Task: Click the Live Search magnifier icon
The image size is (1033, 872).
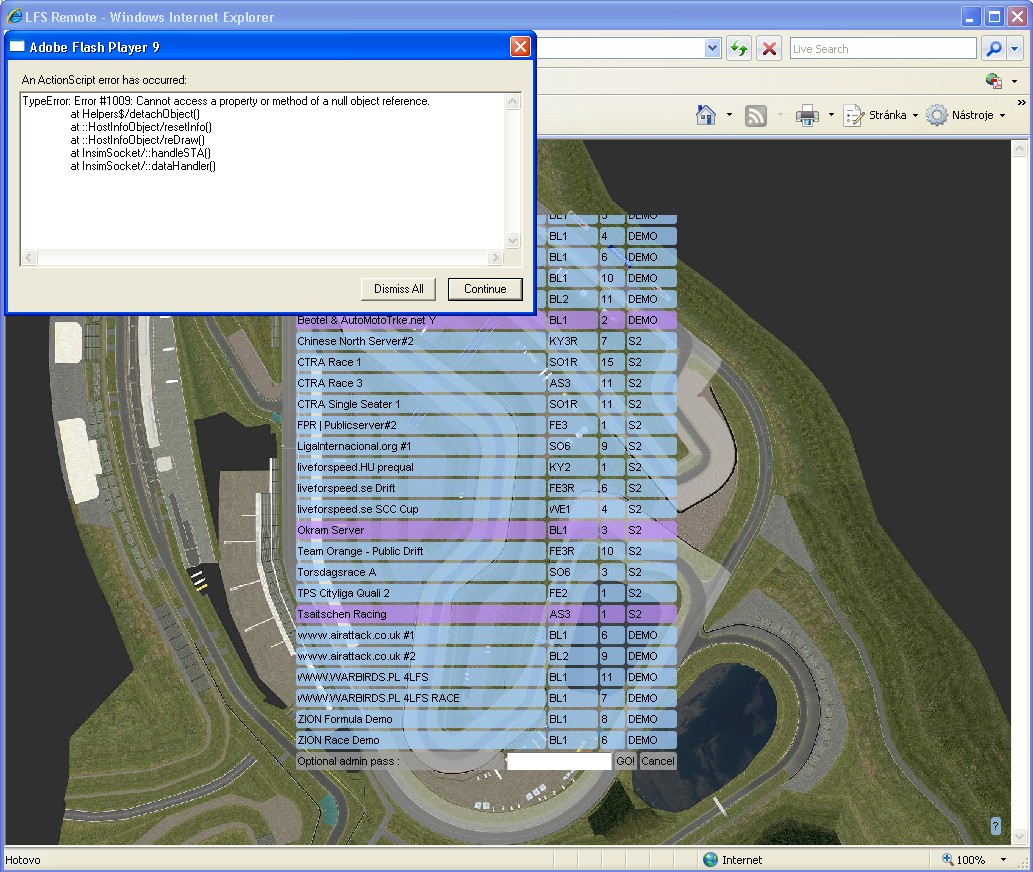Action: point(993,48)
